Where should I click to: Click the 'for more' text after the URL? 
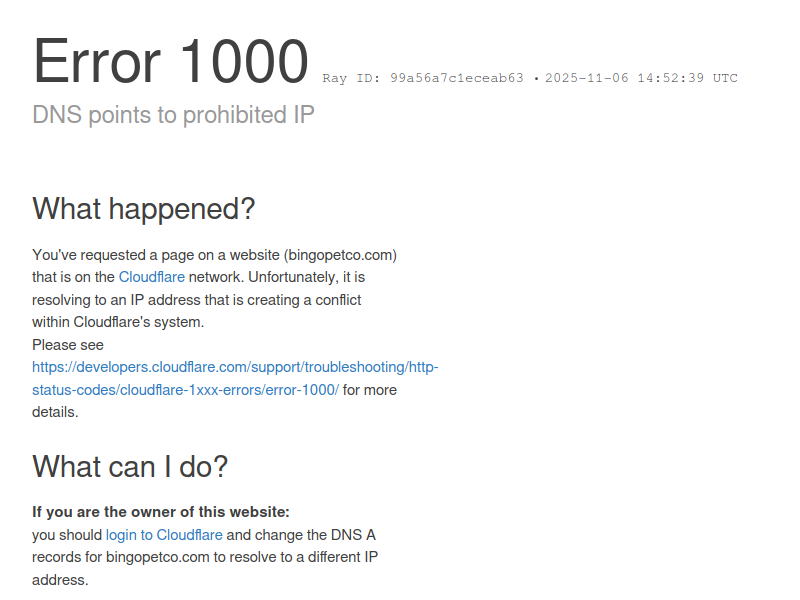click(x=369, y=390)
